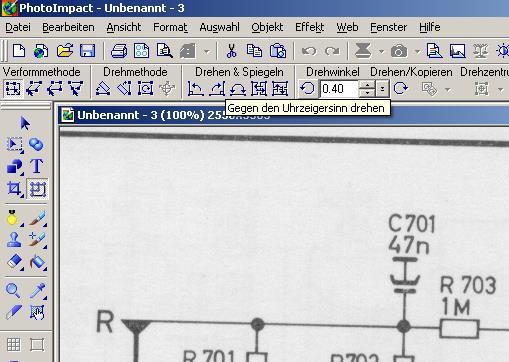Image resolution: width=509 pixels, height=362 pixels.
Task: Open dropdown next to Drehwinkel value
Action: point(382,89)
